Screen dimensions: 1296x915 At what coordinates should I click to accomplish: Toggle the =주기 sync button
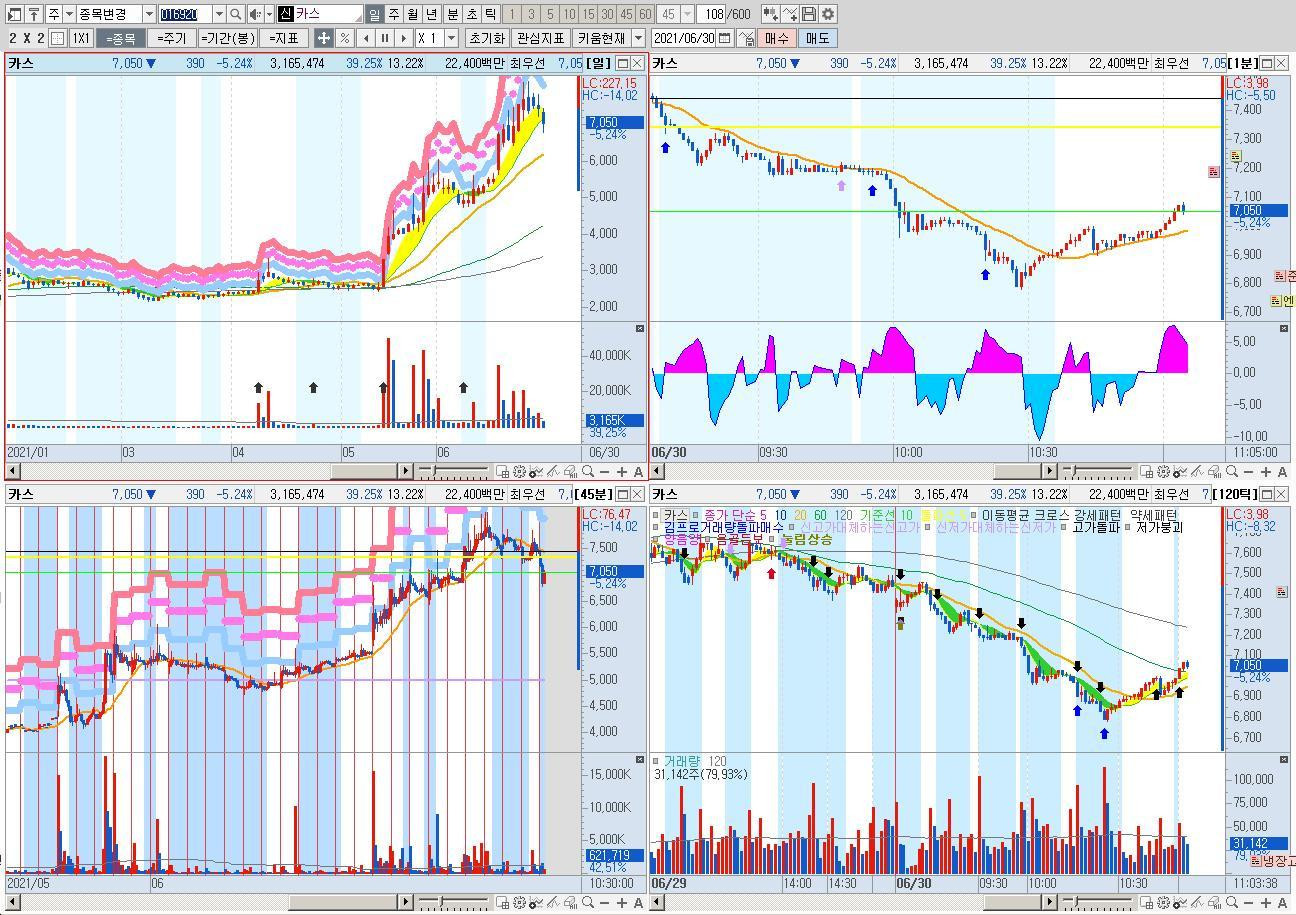click(x=171, y=38)
